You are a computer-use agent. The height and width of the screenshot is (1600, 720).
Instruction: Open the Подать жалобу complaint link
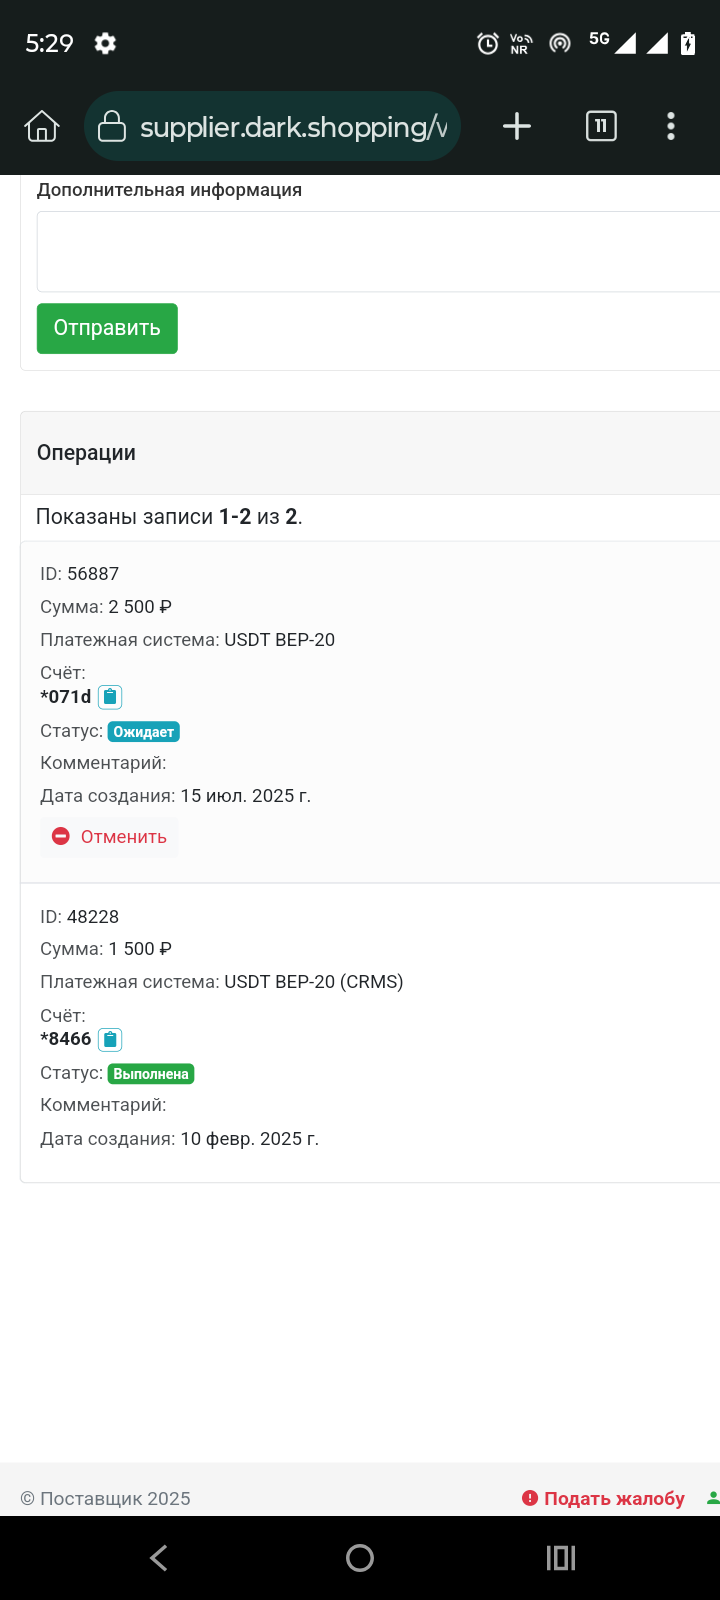click(604, 1498)
